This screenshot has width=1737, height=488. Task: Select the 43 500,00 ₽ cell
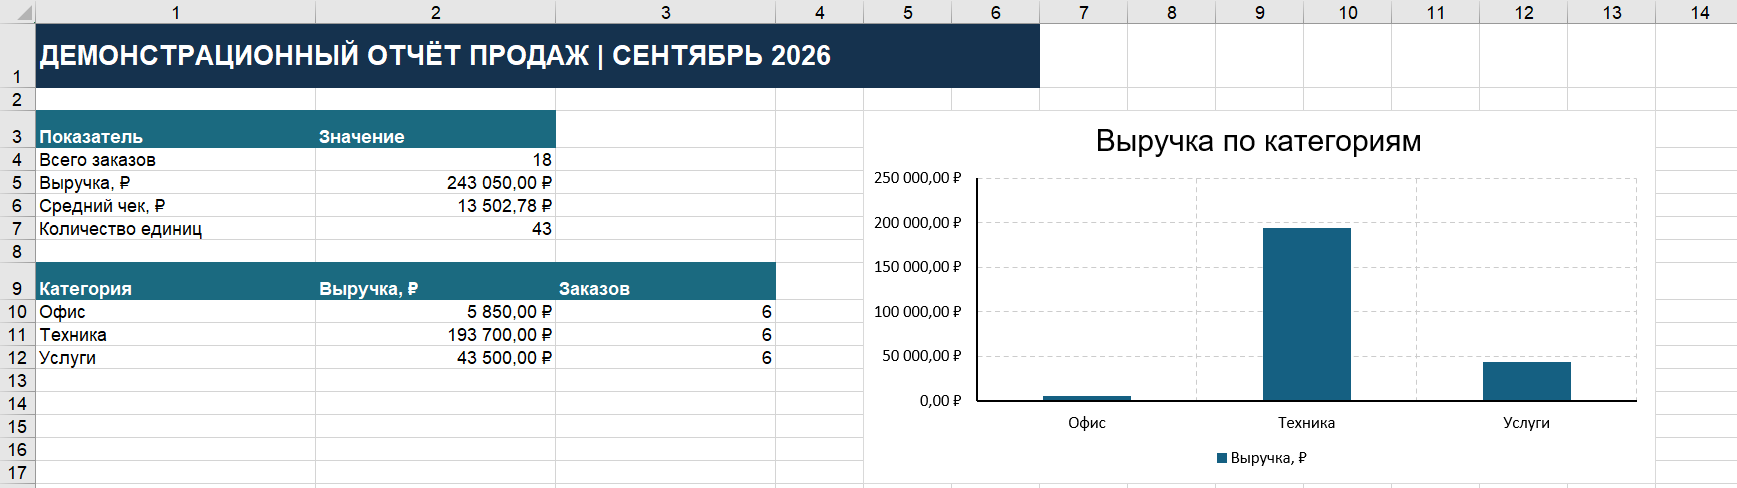point(436,358)
